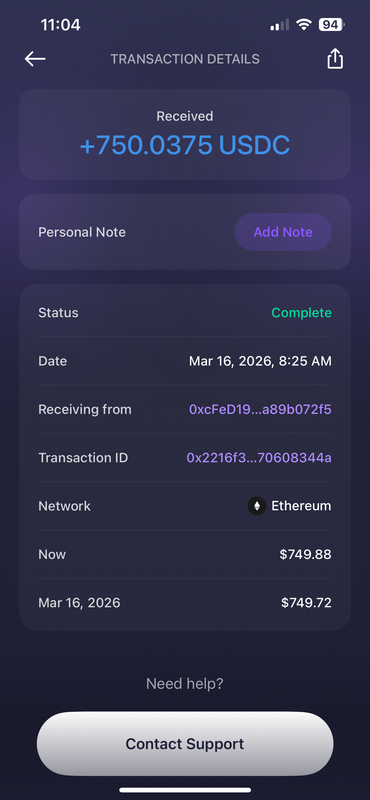This screenshot has height=800, width=370.
Task: Click the Add Note button
Action: coord(283,232)
